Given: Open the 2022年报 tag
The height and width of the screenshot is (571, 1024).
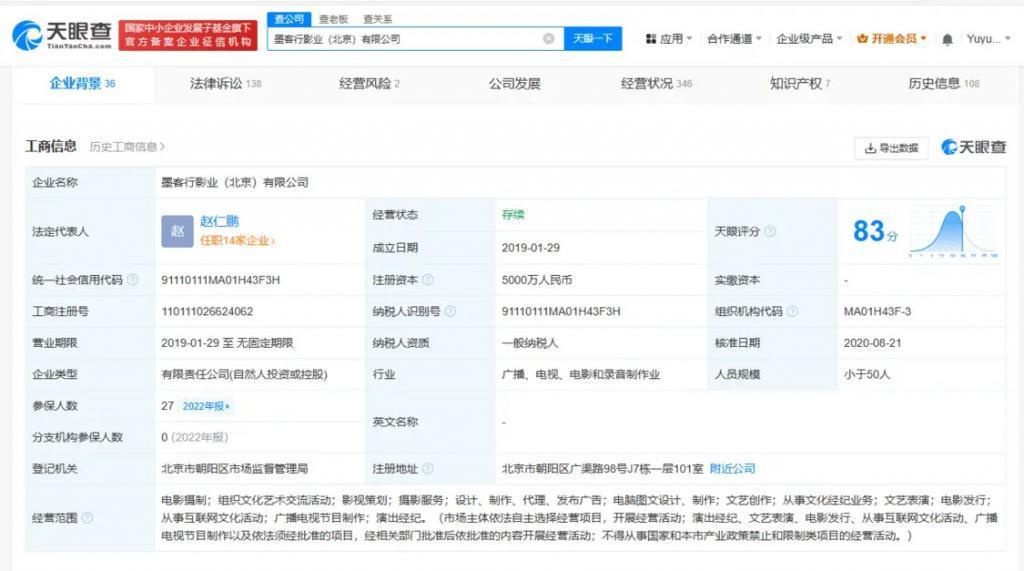Looking at the screenshot, I should 206,406.
